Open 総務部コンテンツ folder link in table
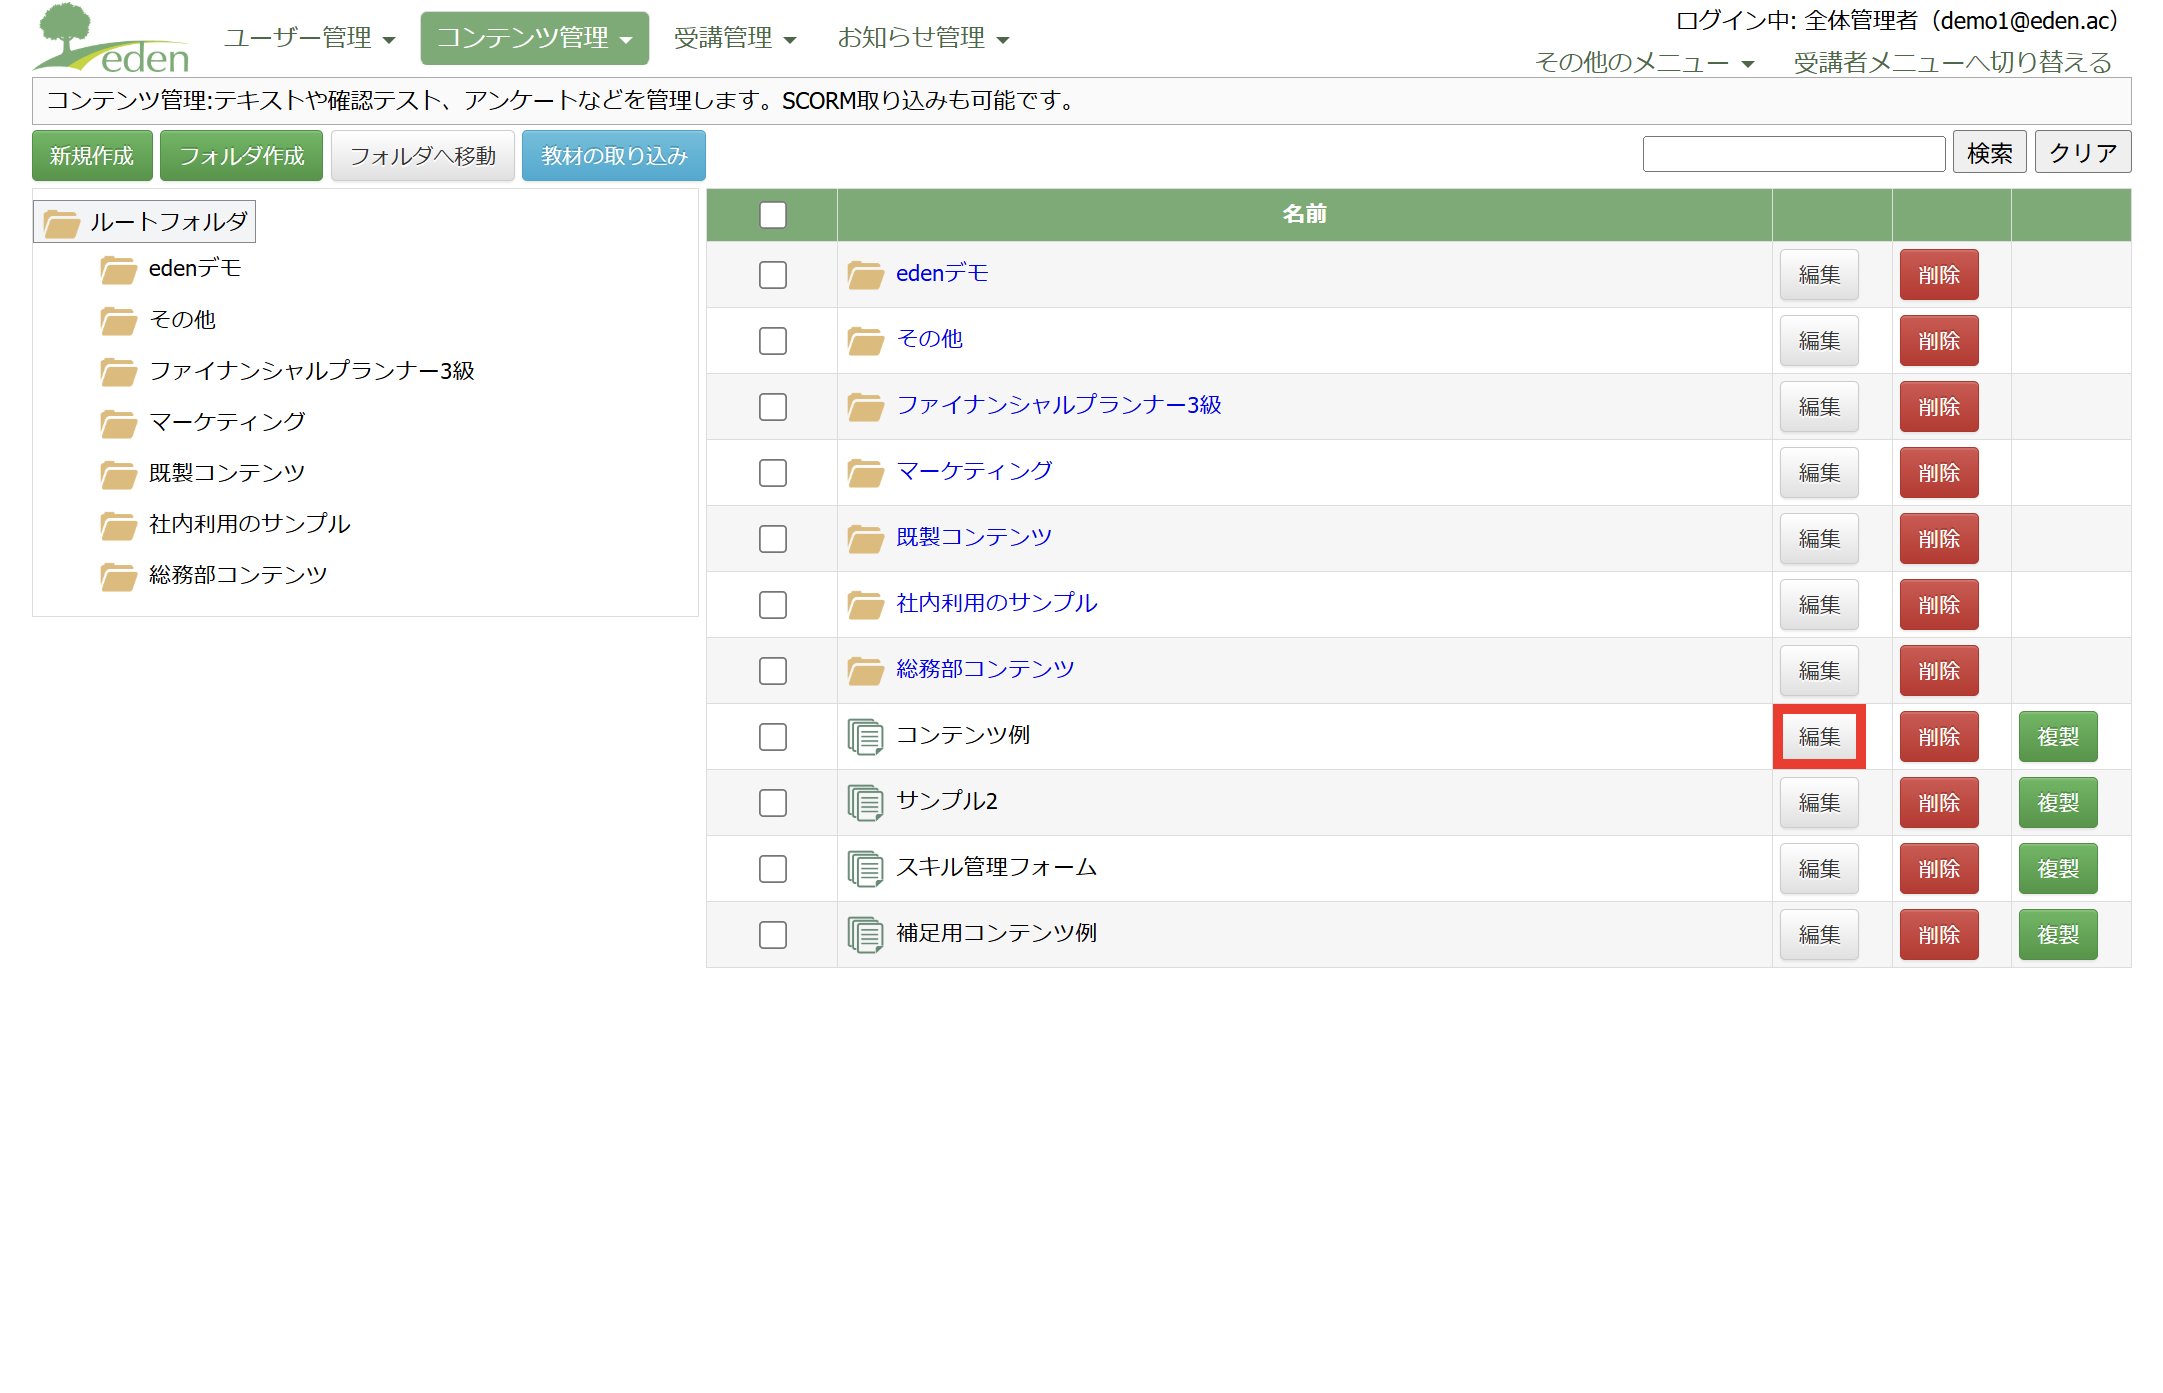The width and height of the screenshot is (2163, 1393). tap(985, 669)
